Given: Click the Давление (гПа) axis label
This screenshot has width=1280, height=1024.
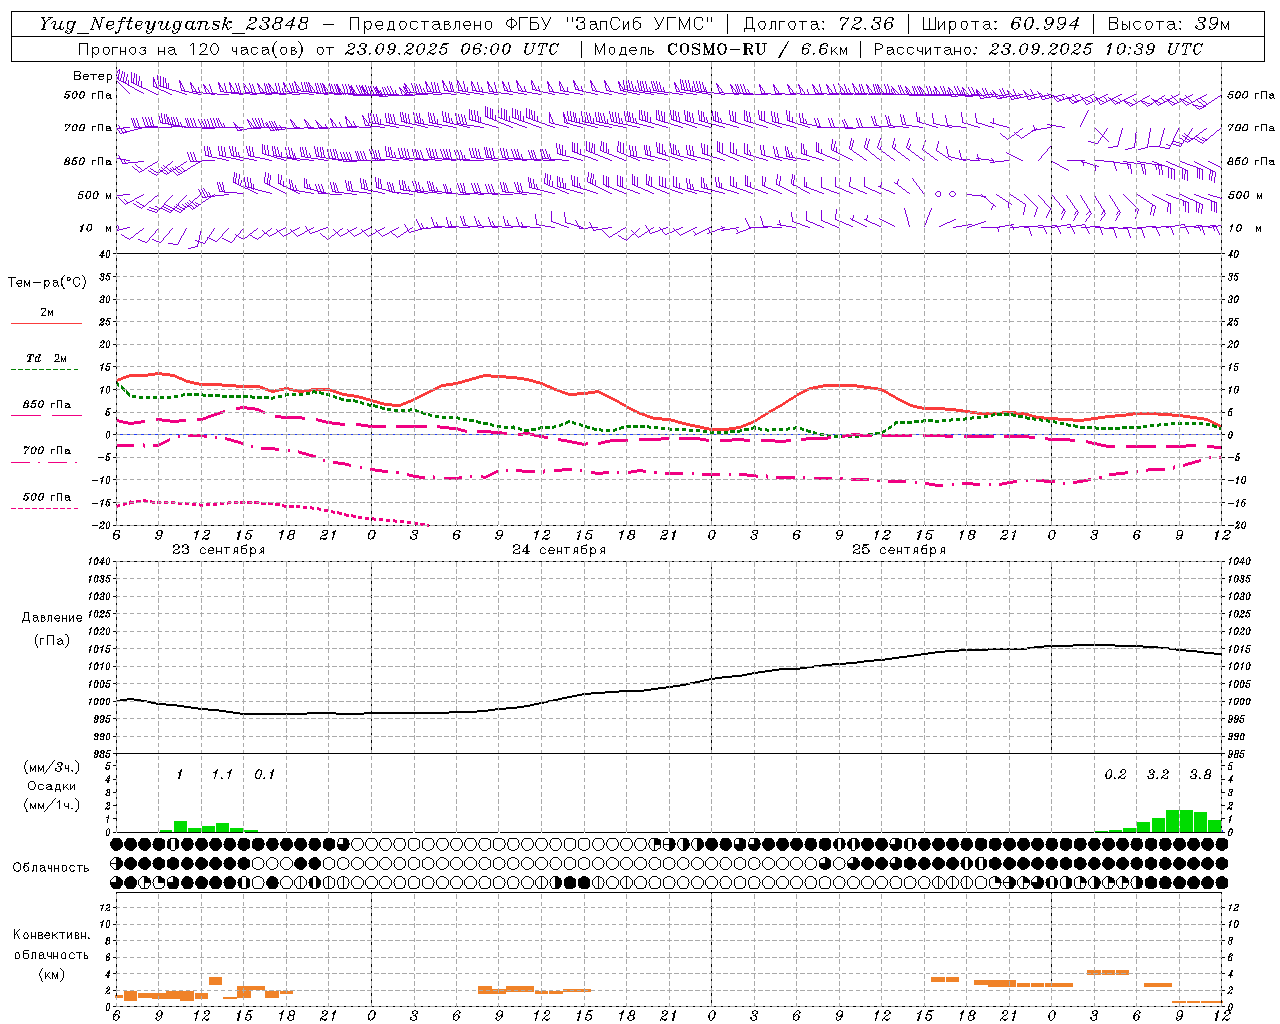Looking at the screenshot, I should pos(52,629).
